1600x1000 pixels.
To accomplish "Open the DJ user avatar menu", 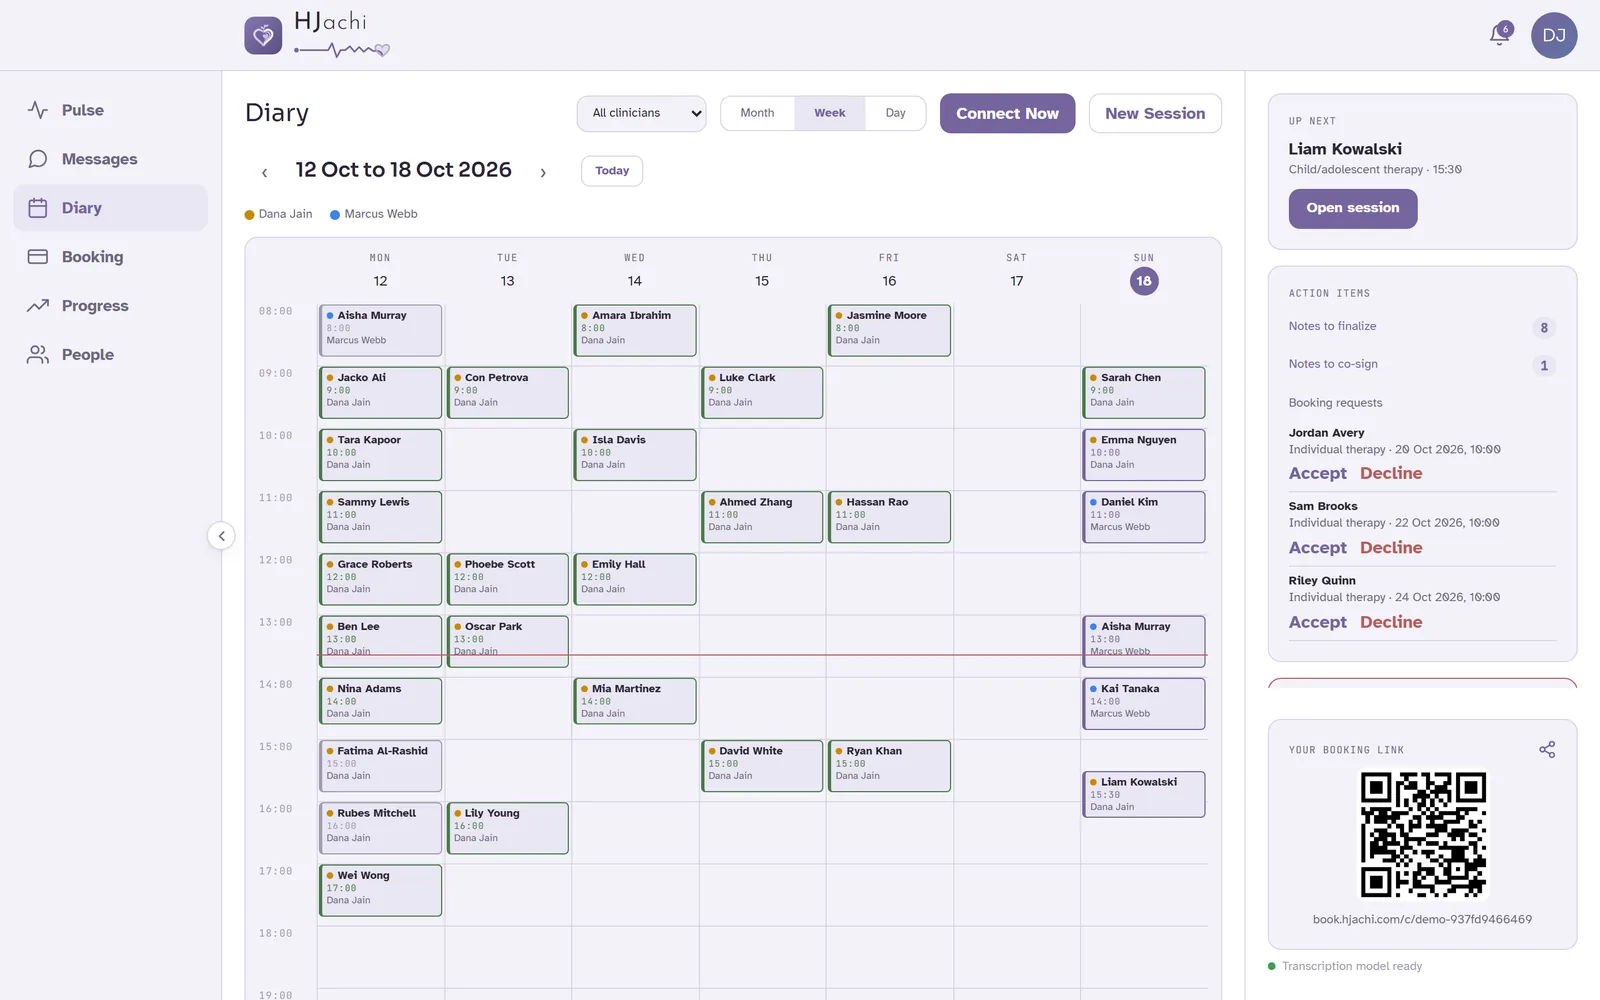I will tap(1554, 35).
